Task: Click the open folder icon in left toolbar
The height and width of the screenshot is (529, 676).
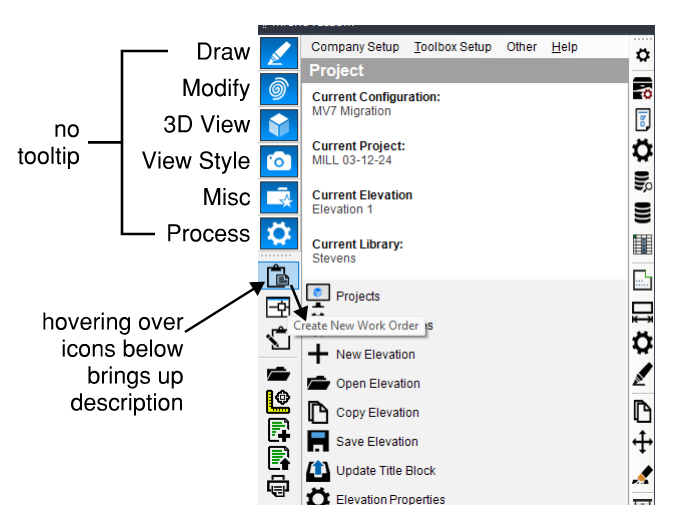Action: click(x=278, y=373)
